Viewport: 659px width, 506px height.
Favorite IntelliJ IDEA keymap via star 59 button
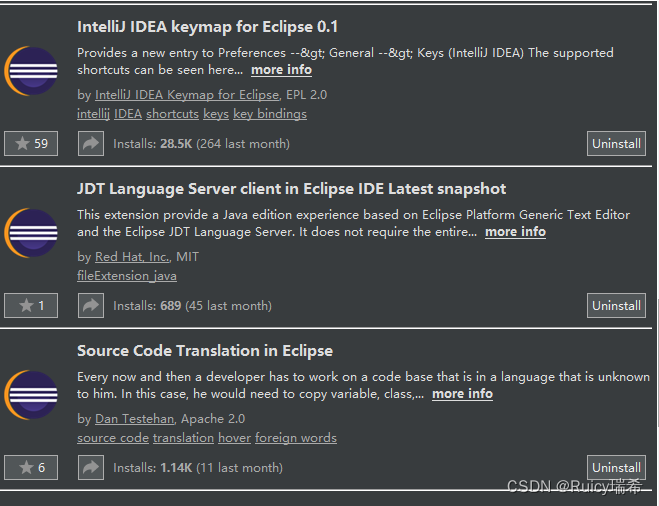tap(31, 144)
